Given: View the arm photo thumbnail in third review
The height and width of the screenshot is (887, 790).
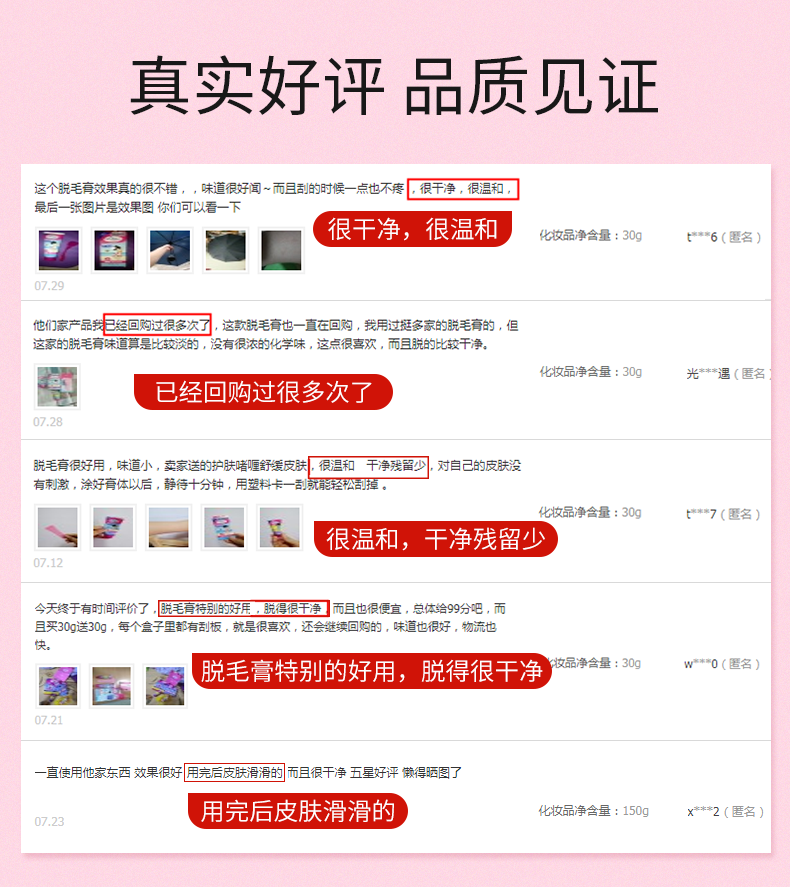Looking at the screenshot, I should (169, 527).
